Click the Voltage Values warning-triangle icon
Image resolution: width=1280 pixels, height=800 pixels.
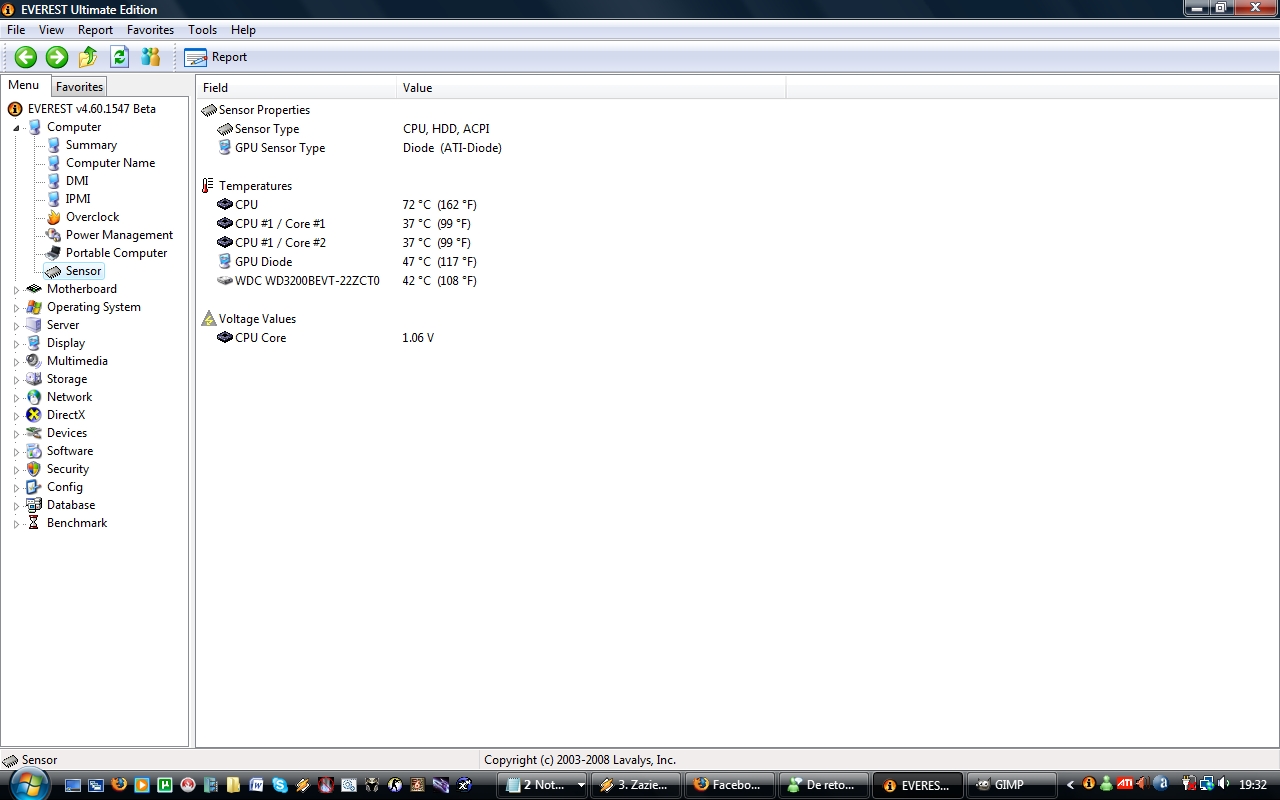tap(208, 319)
